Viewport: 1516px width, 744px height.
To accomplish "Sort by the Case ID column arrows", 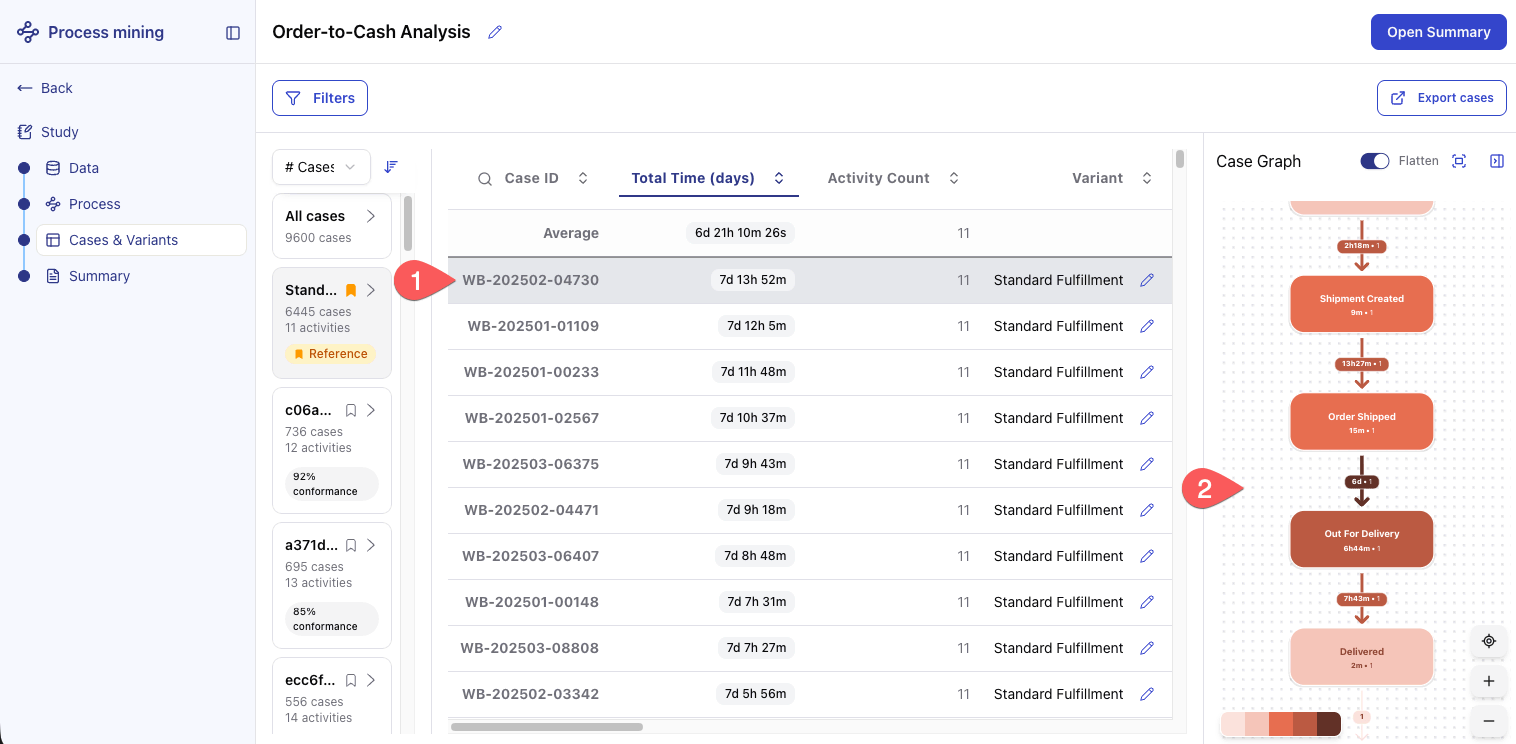I will pos(583,178).
